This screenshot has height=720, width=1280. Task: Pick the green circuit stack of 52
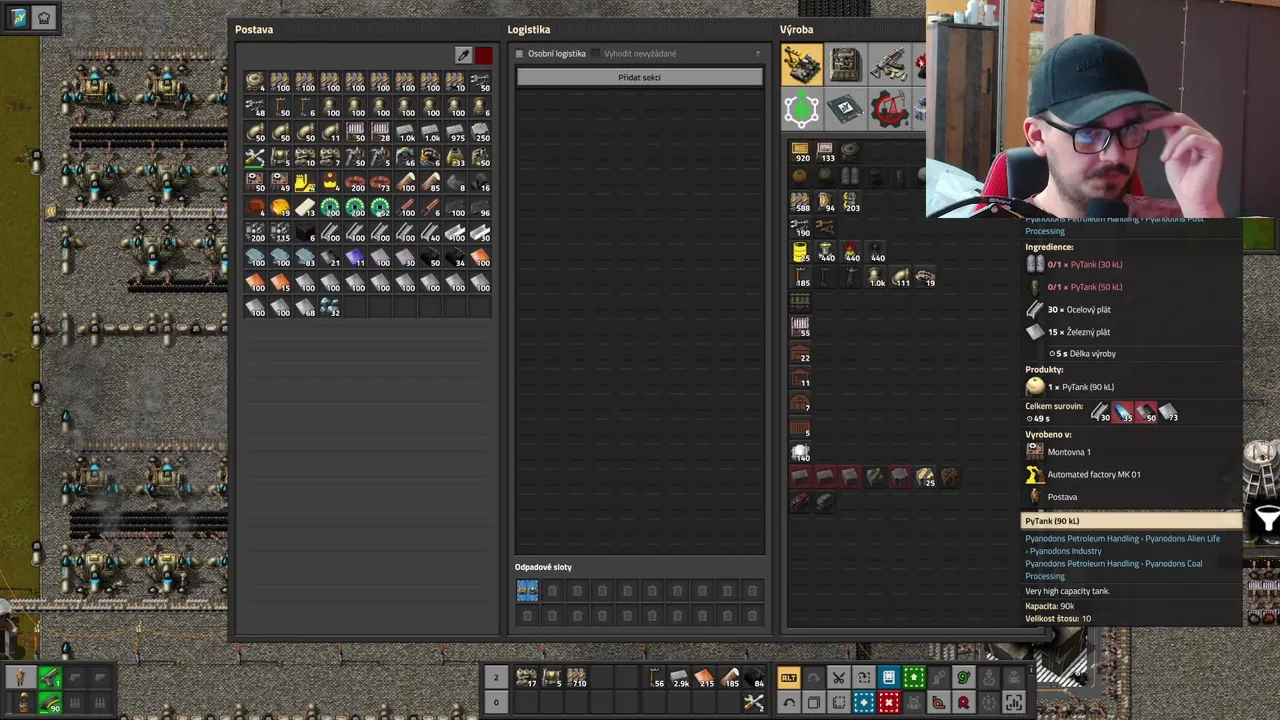380,207
